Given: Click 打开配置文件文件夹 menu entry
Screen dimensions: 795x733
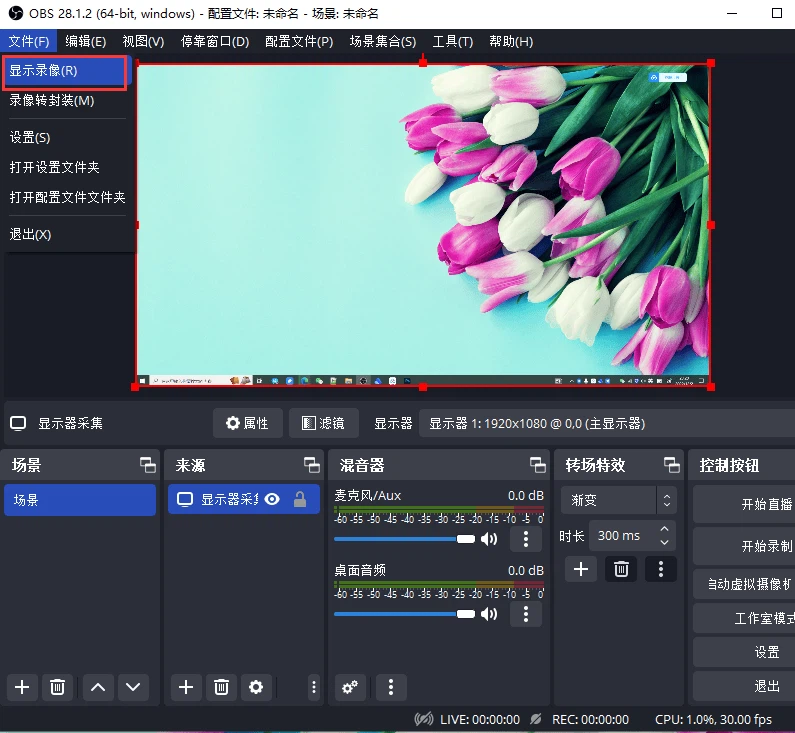Looking at the screenshot, I should (67, 197).
